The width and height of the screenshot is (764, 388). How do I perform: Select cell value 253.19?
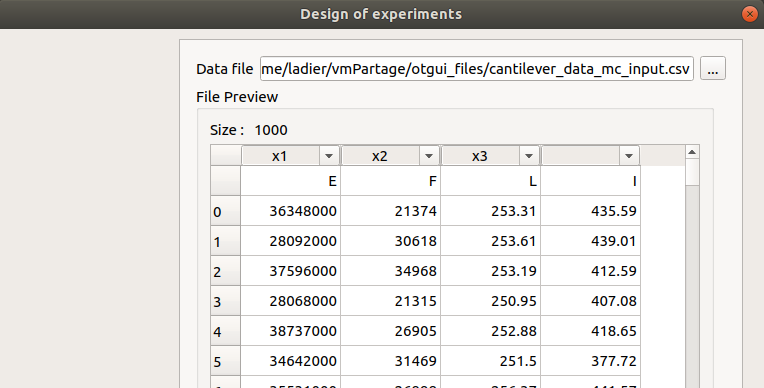491,271
